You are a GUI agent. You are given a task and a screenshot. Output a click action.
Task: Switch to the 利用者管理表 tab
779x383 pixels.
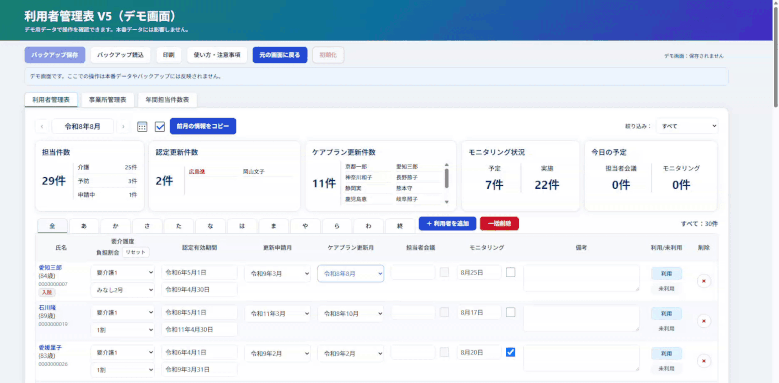pos(51,99)
